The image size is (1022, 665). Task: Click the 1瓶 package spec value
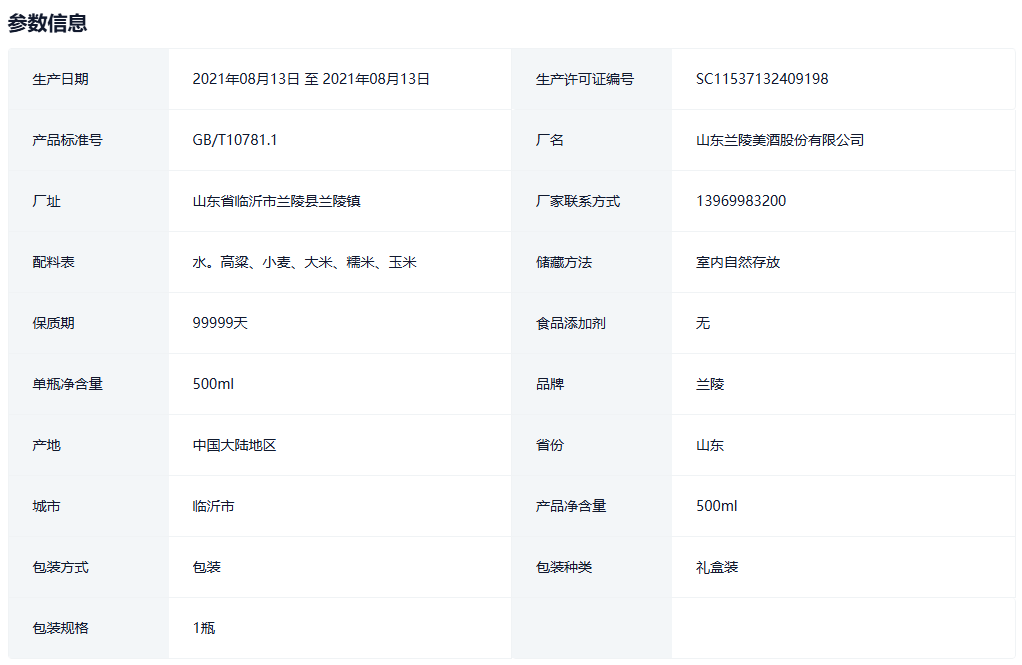tap(203, 628)
